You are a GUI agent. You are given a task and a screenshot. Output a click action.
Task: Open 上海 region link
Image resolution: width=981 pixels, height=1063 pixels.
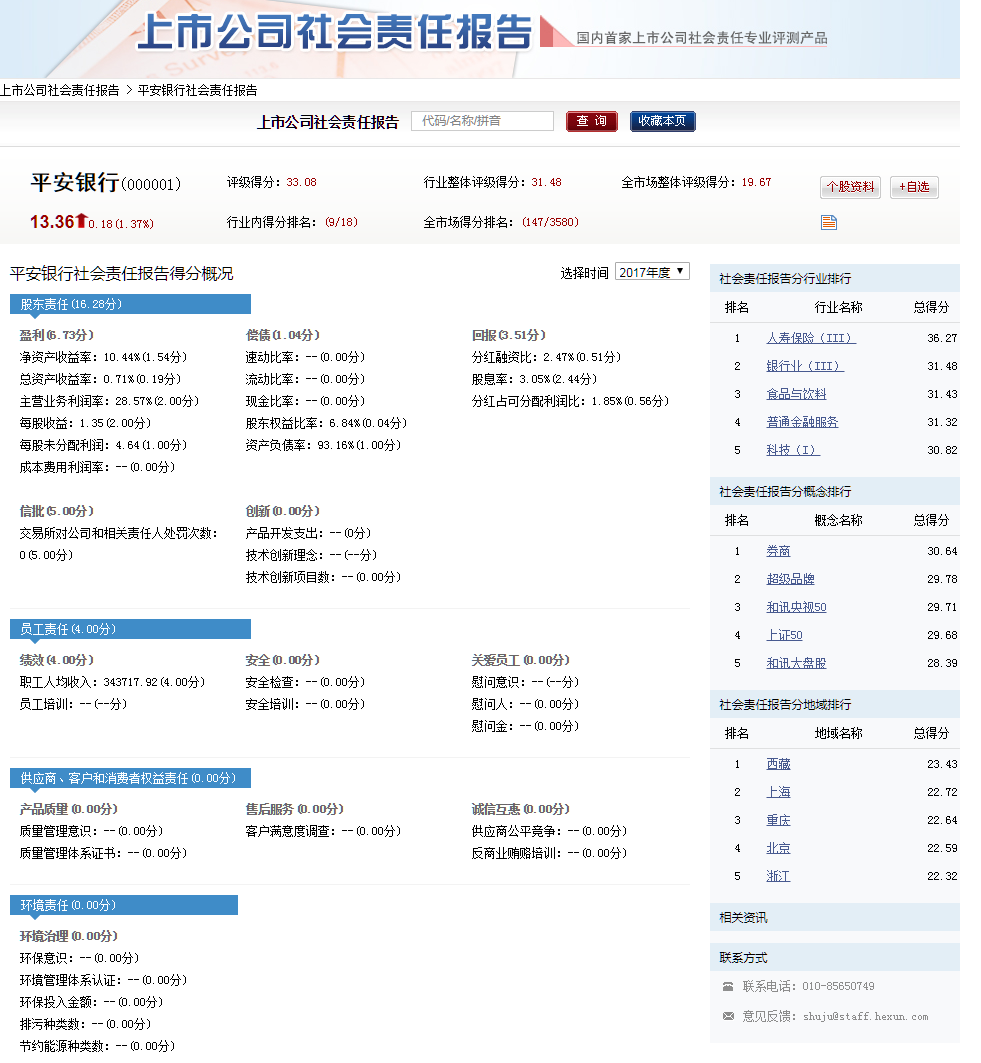[778, 792]
